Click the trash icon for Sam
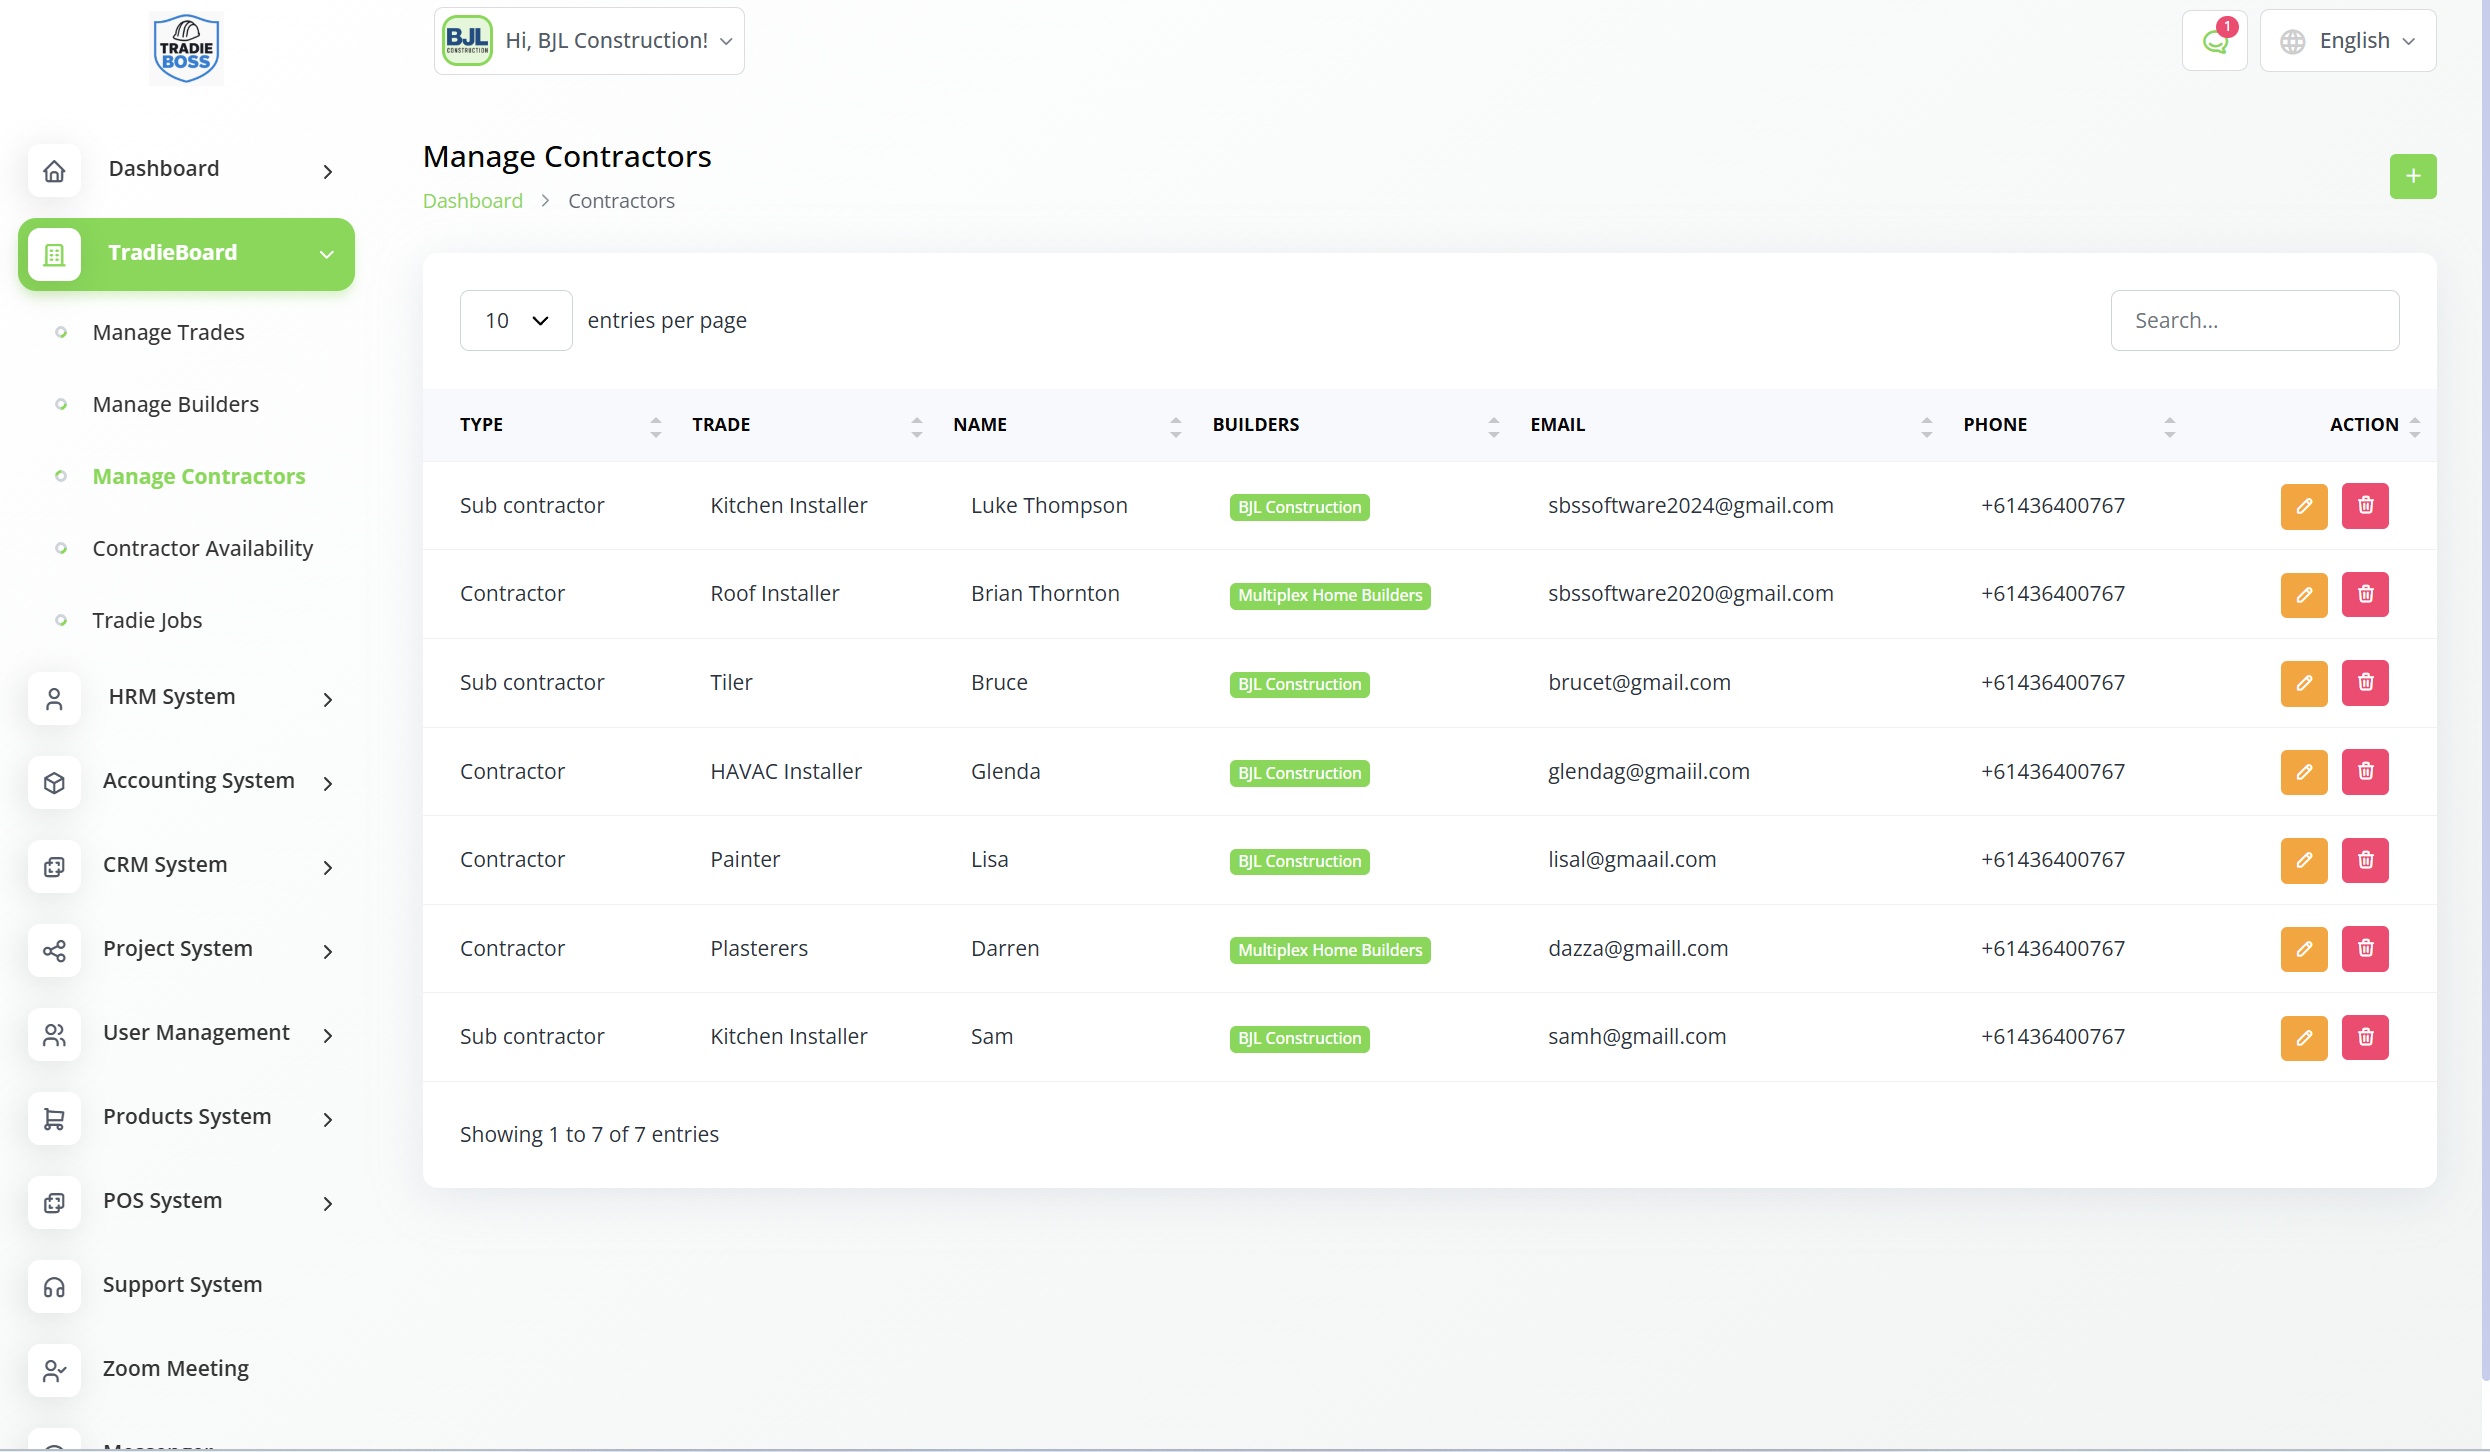This screenshot has height=1452, width=2490. [2364, 1037]
